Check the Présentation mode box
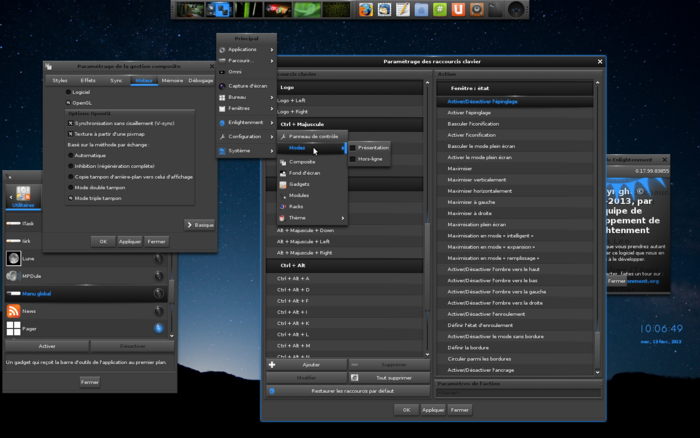This screenshot has height=438, width=700. [x=351, y=147]
